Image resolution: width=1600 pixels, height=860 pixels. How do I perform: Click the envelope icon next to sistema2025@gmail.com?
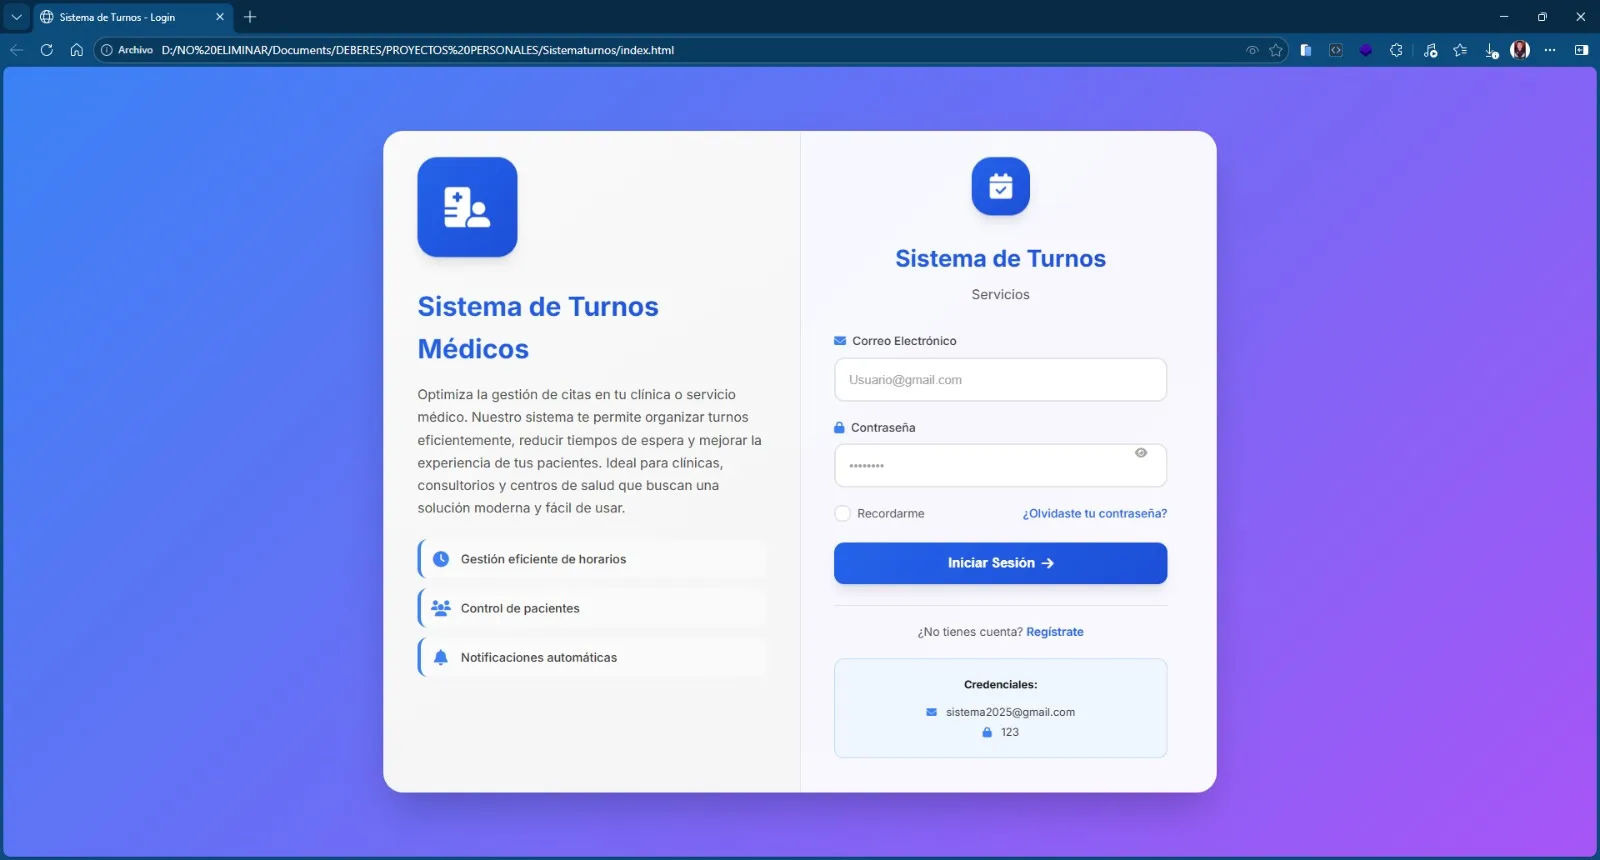(x=931, y=712)
